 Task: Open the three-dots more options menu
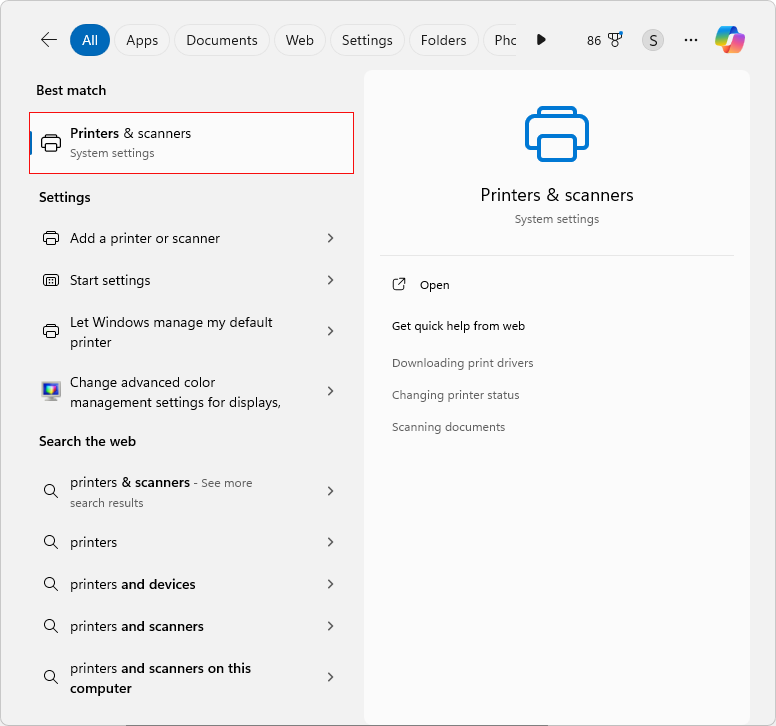click(x=691, y=40)
